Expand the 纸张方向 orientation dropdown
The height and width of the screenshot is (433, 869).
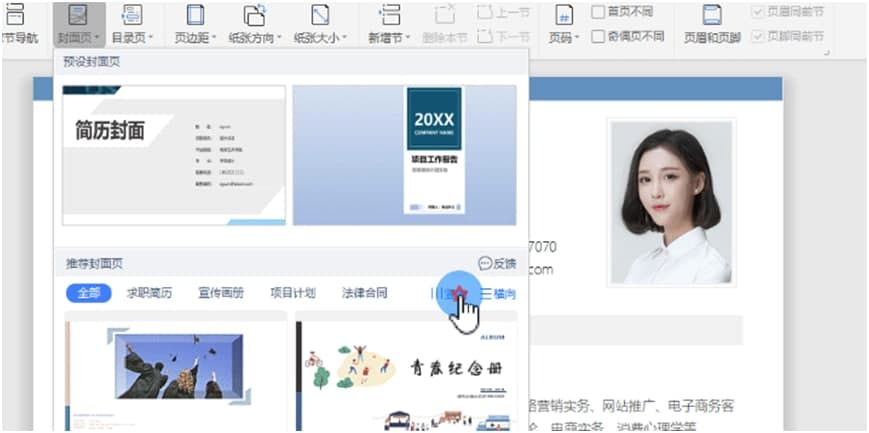[255, 25]
